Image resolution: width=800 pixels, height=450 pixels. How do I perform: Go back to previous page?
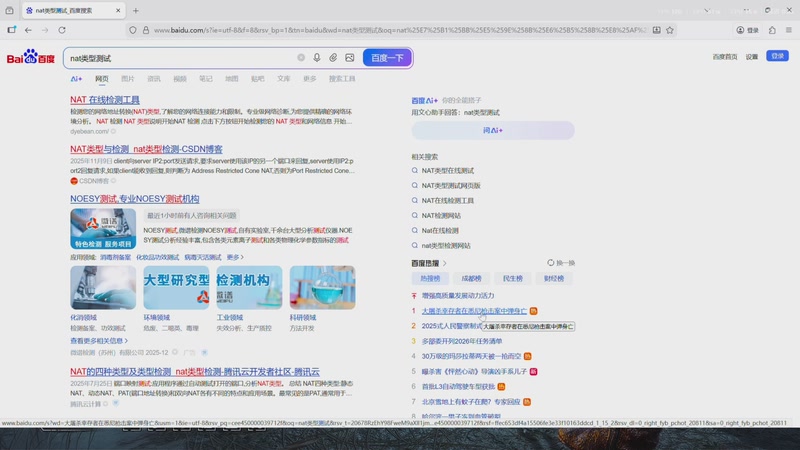pyautogui.click(x=28, y=30)
